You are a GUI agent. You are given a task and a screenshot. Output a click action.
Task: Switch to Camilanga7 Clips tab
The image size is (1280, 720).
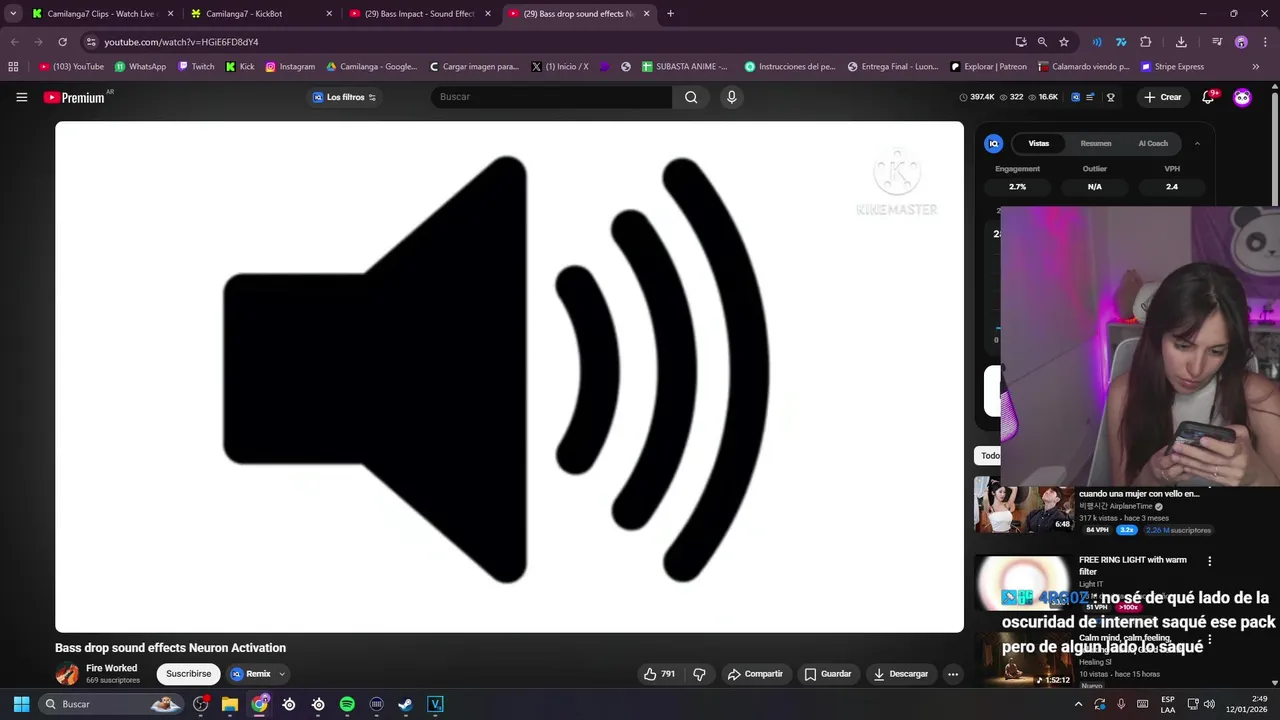tap(102, 14)
